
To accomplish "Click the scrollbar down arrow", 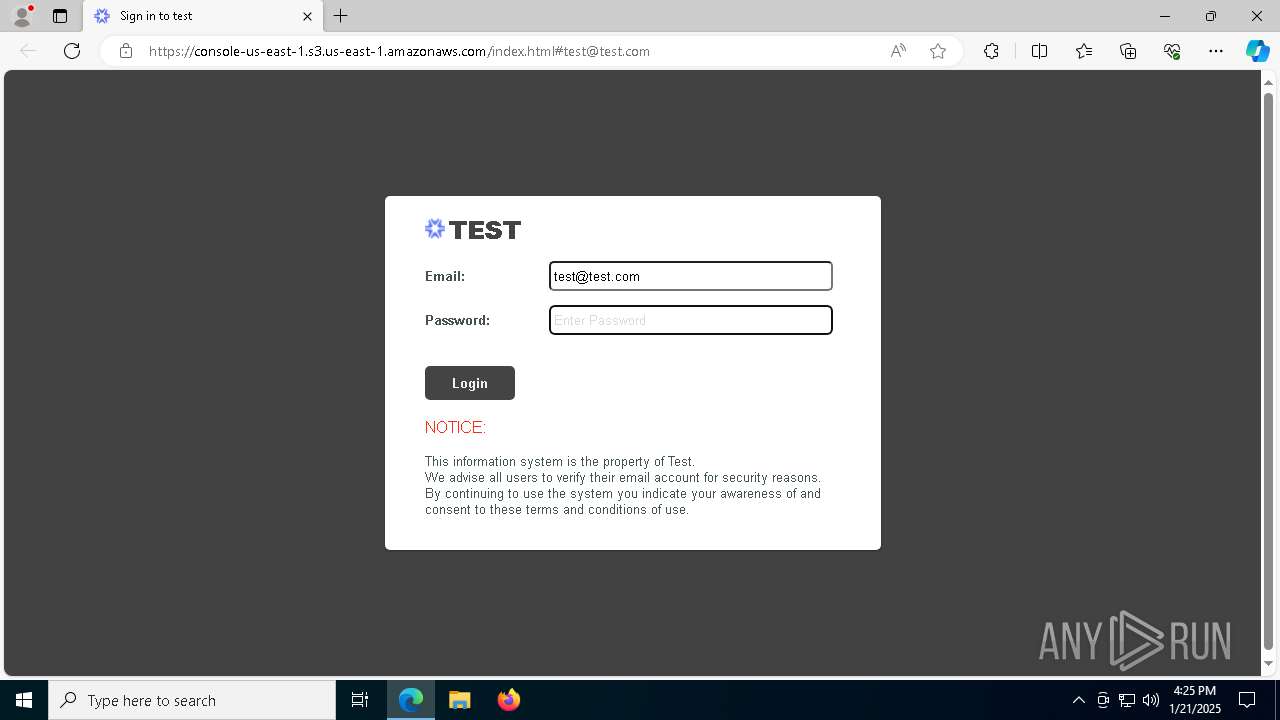I will pos(1269,664).
